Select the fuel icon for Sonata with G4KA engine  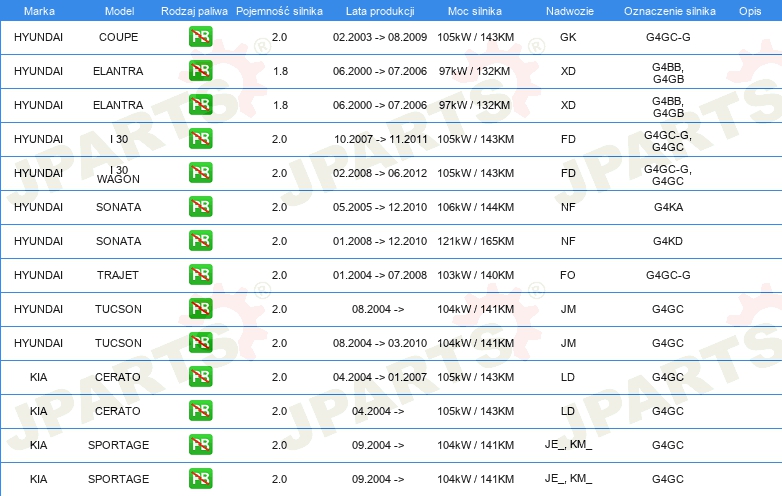pyautogui.click(x=200, y=207)
